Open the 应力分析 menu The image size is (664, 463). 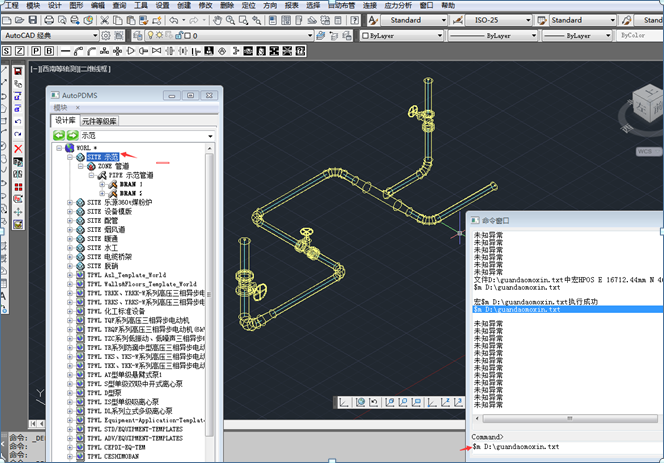coord(398,5)
